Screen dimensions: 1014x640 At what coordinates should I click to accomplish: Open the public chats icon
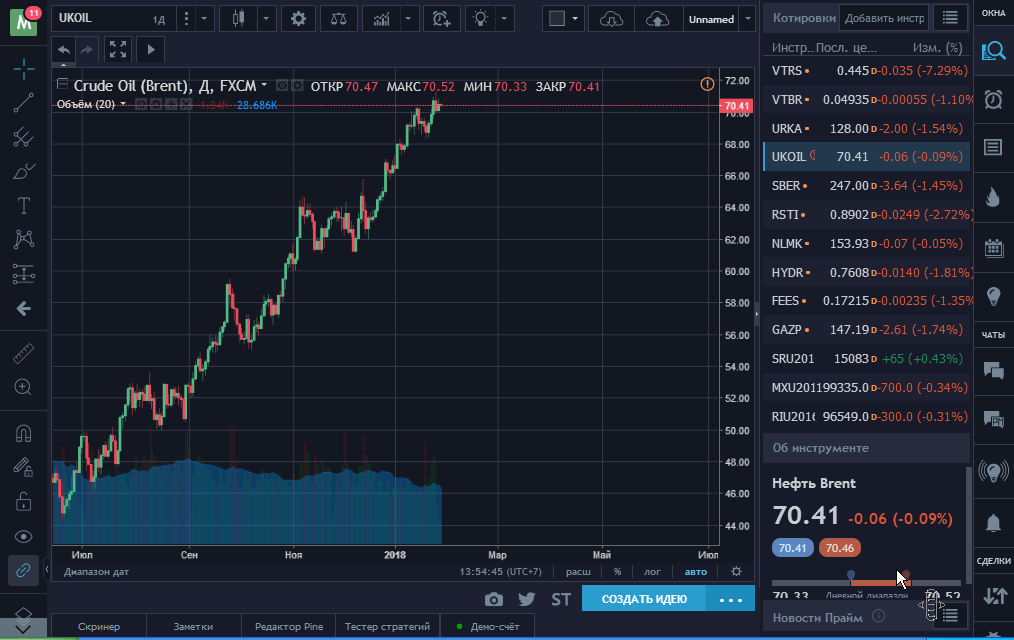click(x=993, y=370)
